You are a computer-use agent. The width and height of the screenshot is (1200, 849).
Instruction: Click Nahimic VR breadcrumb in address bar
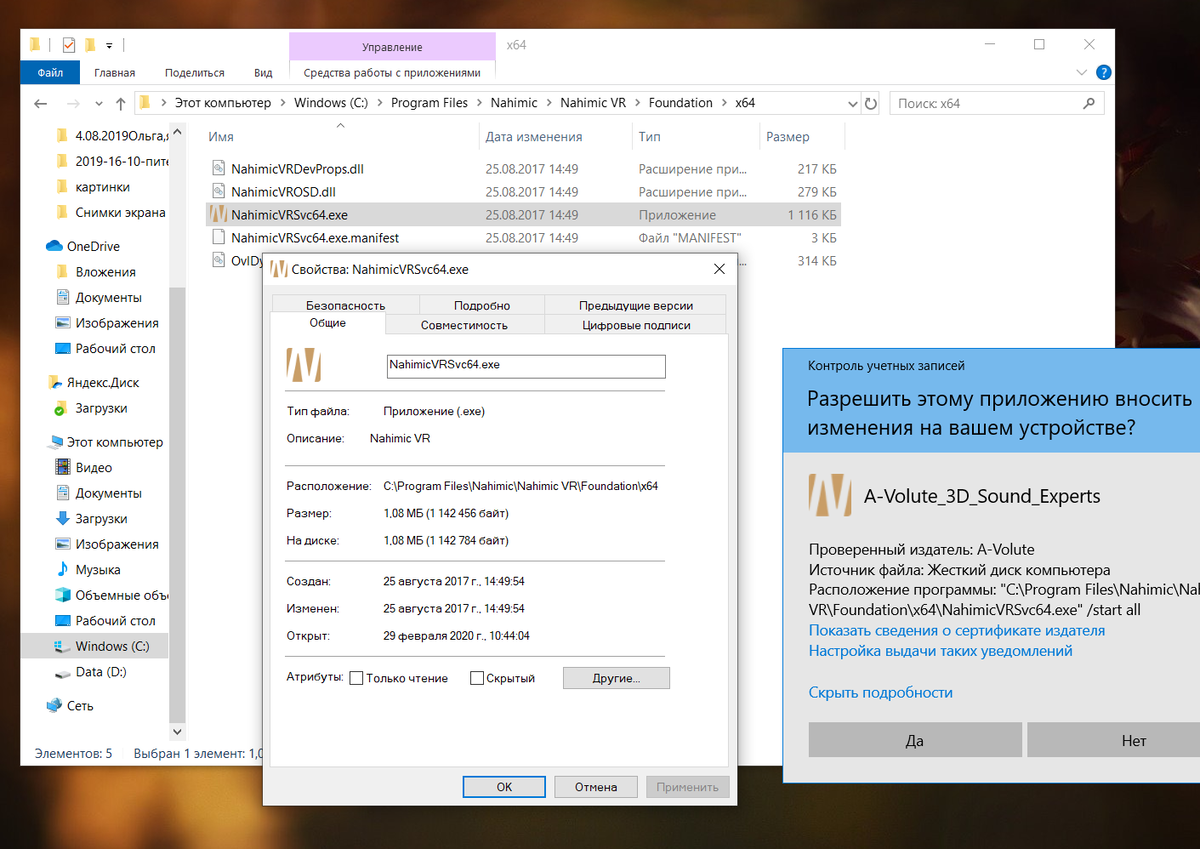(x=594, y=103)
